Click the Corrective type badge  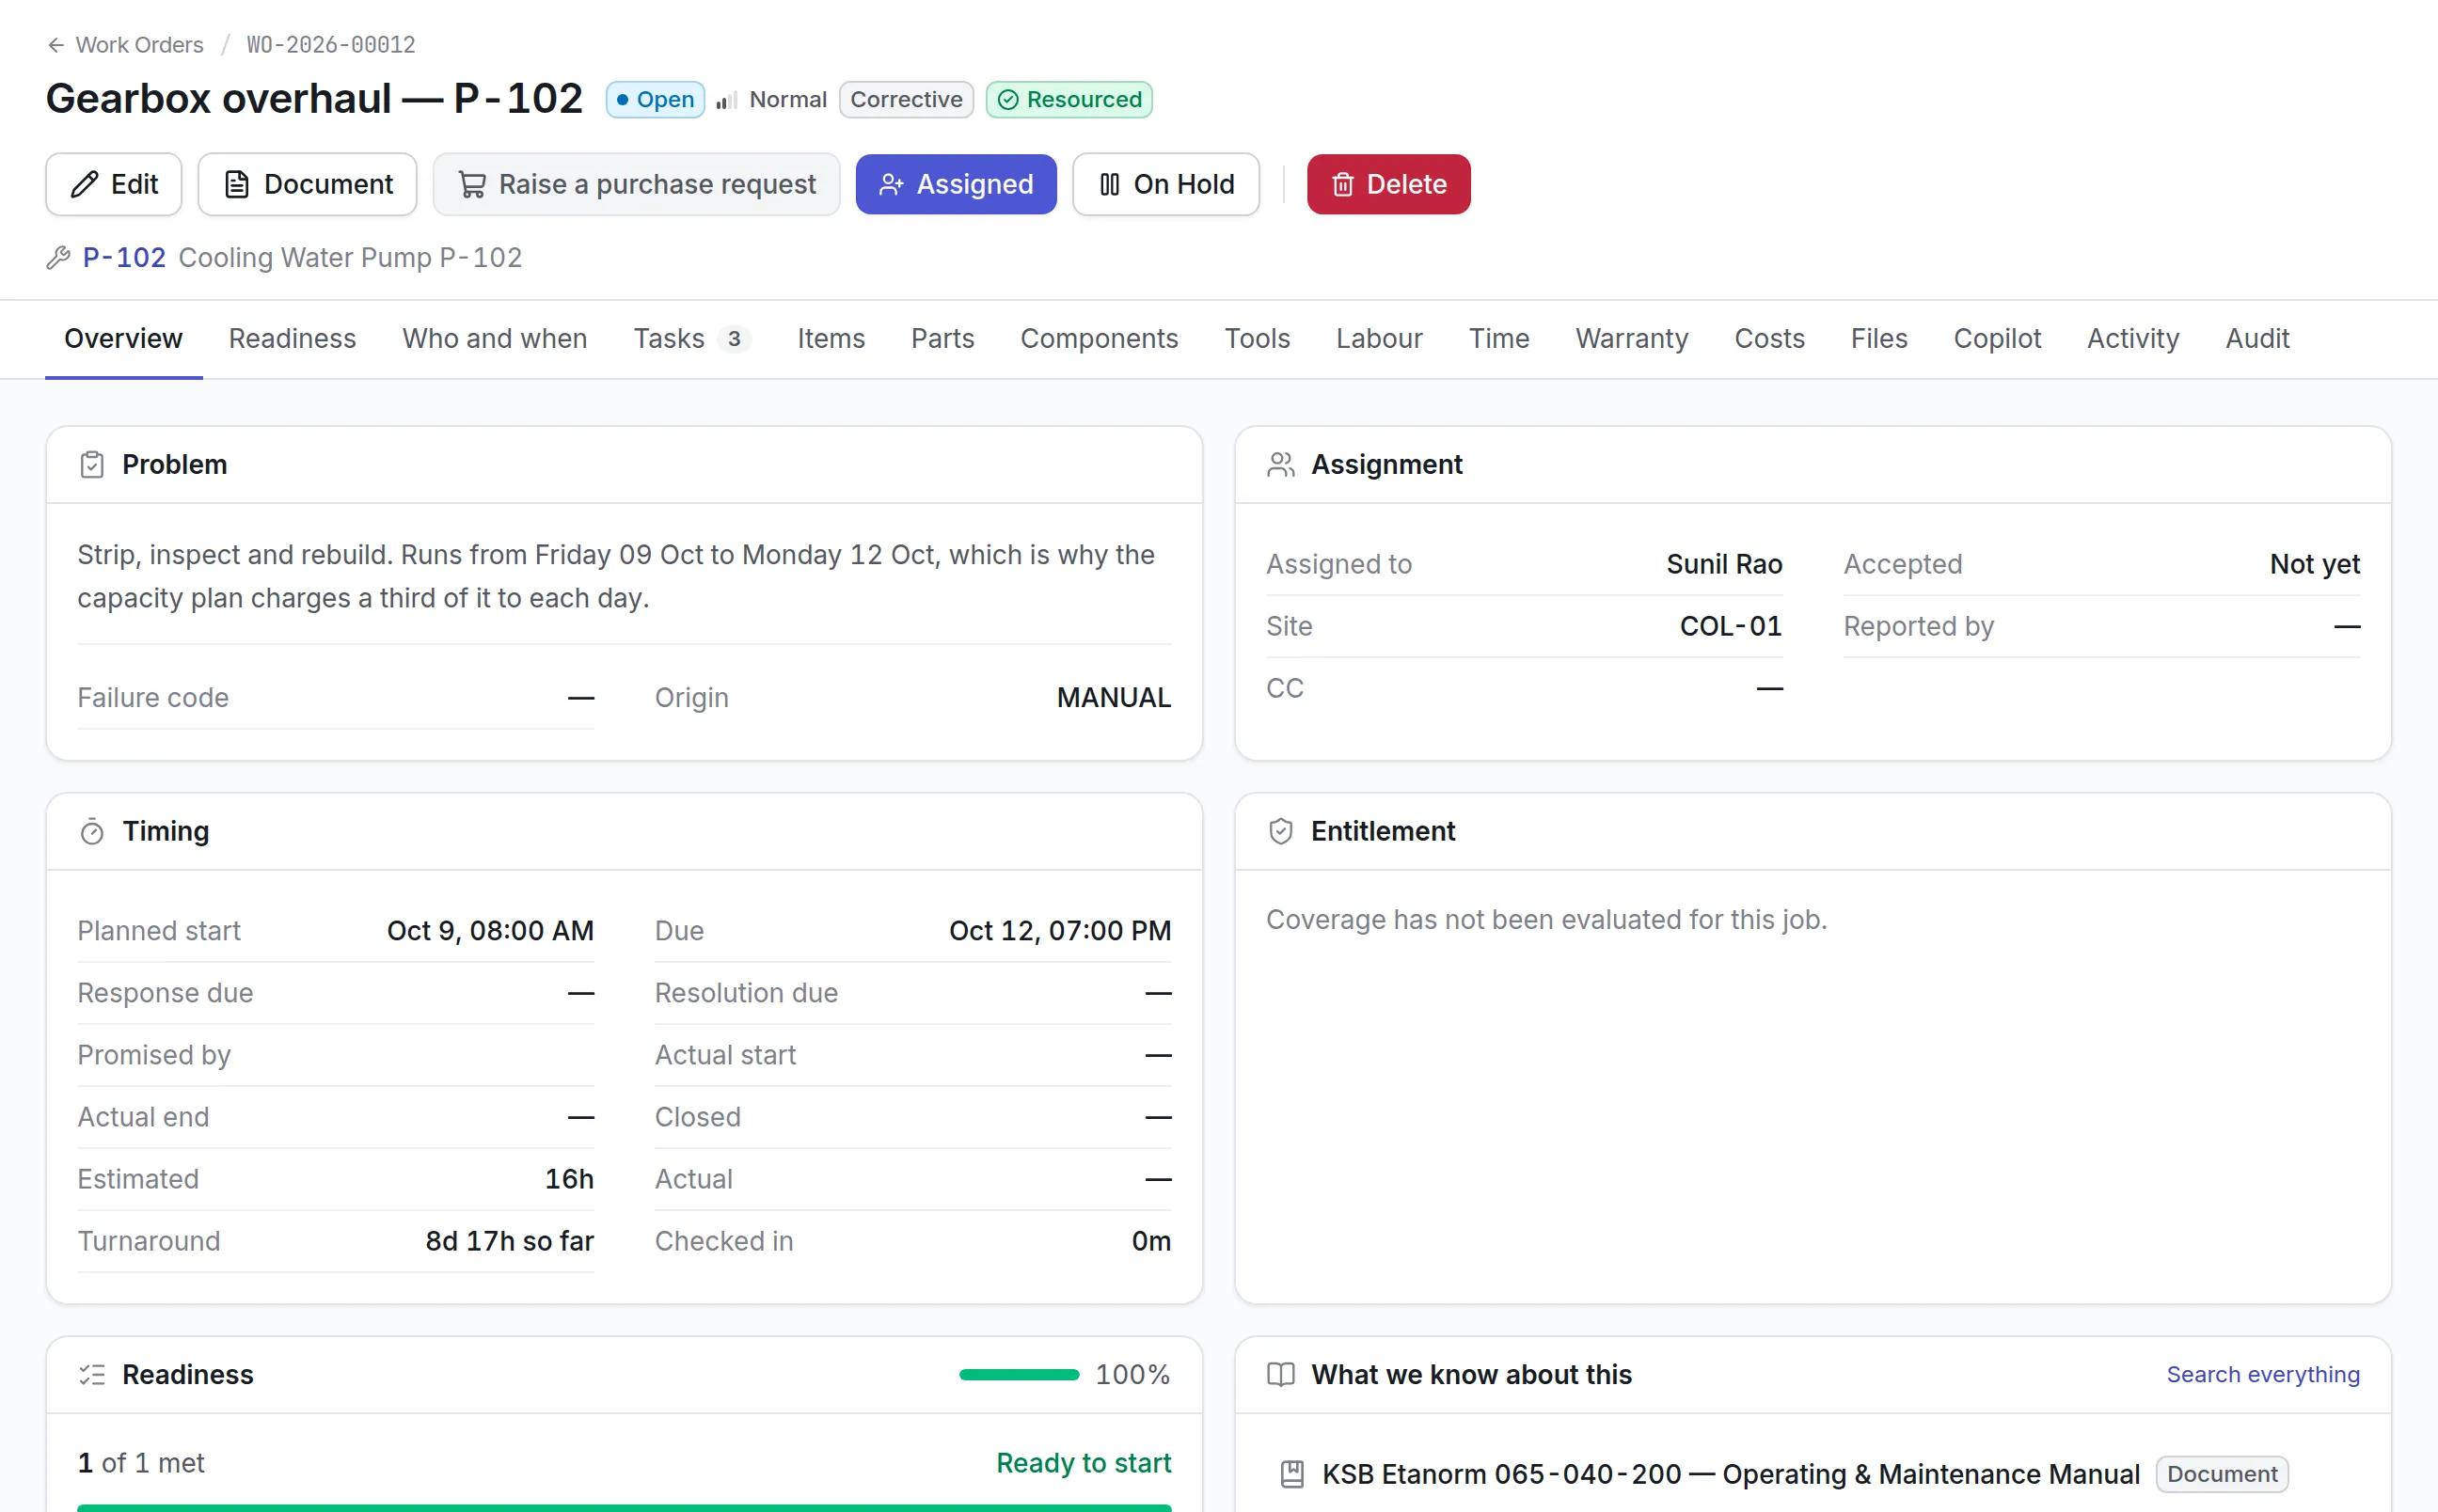[906, 100]
